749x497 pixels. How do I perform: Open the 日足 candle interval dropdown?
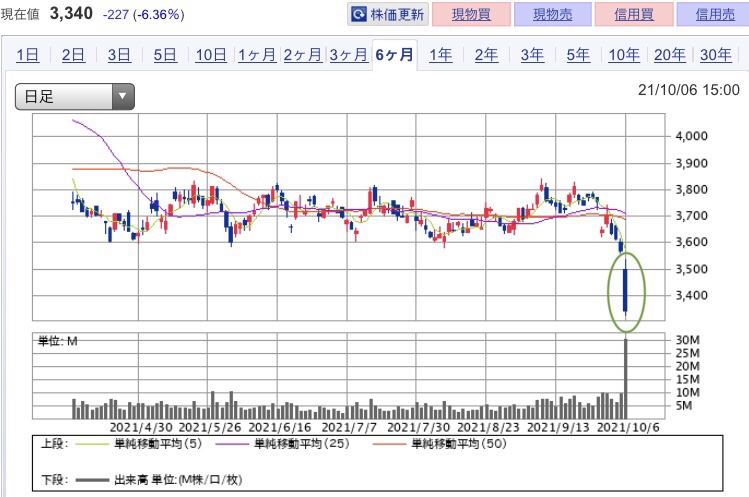pos(75,97)
